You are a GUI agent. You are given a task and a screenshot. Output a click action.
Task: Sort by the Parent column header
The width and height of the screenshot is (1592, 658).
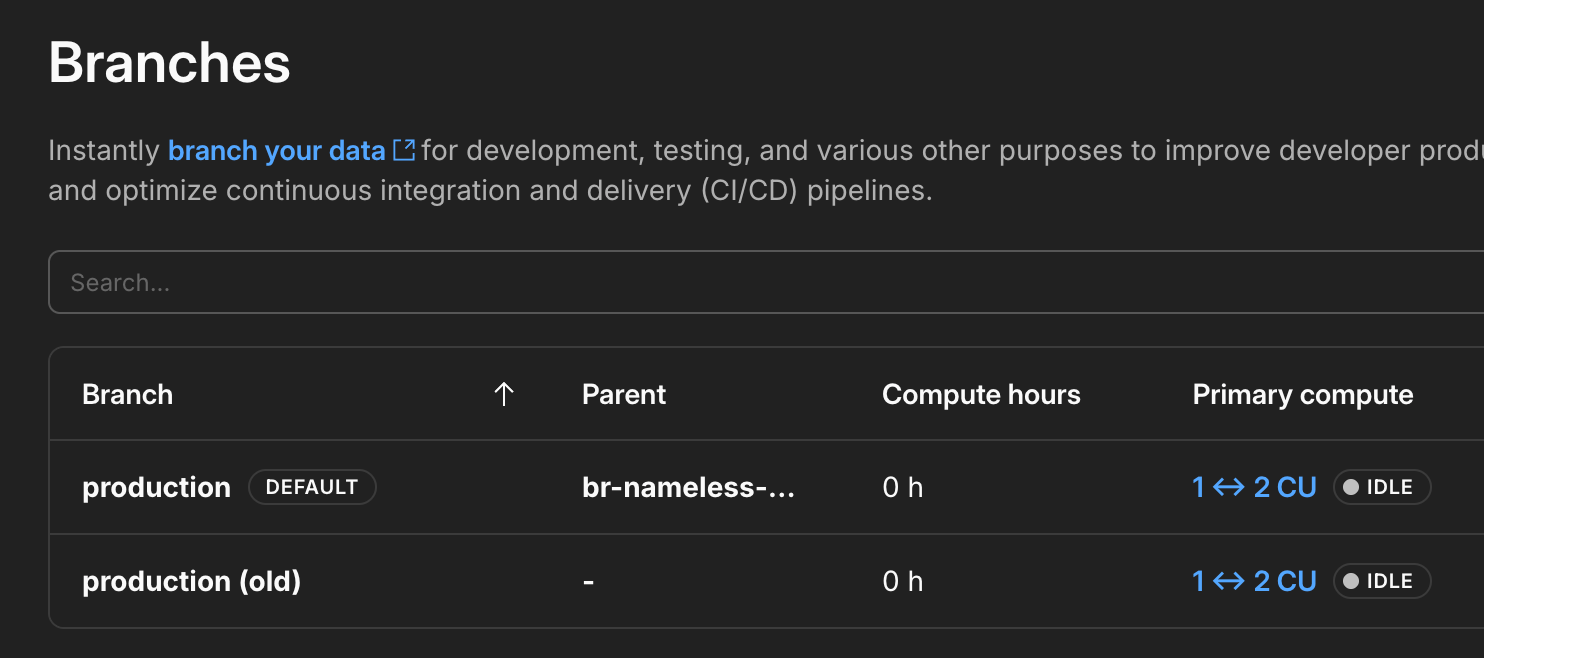[623, 394]
